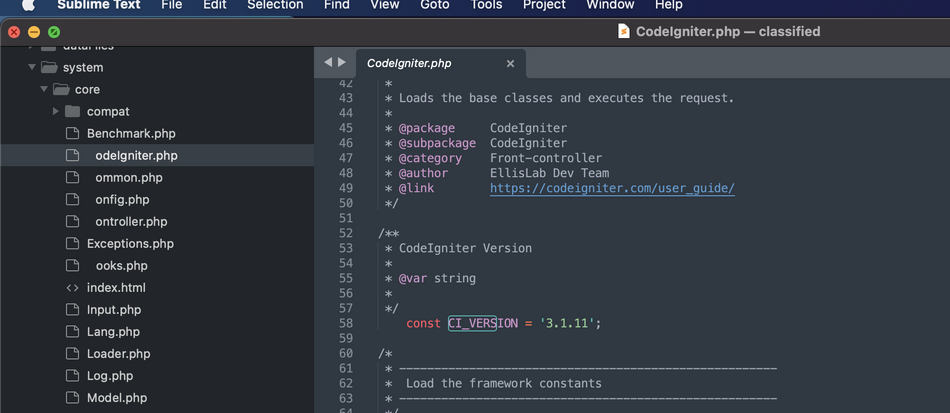Viewport: 950px width, 413px height.
Task: Click the Log.php file icon
Action: (73, 376)
